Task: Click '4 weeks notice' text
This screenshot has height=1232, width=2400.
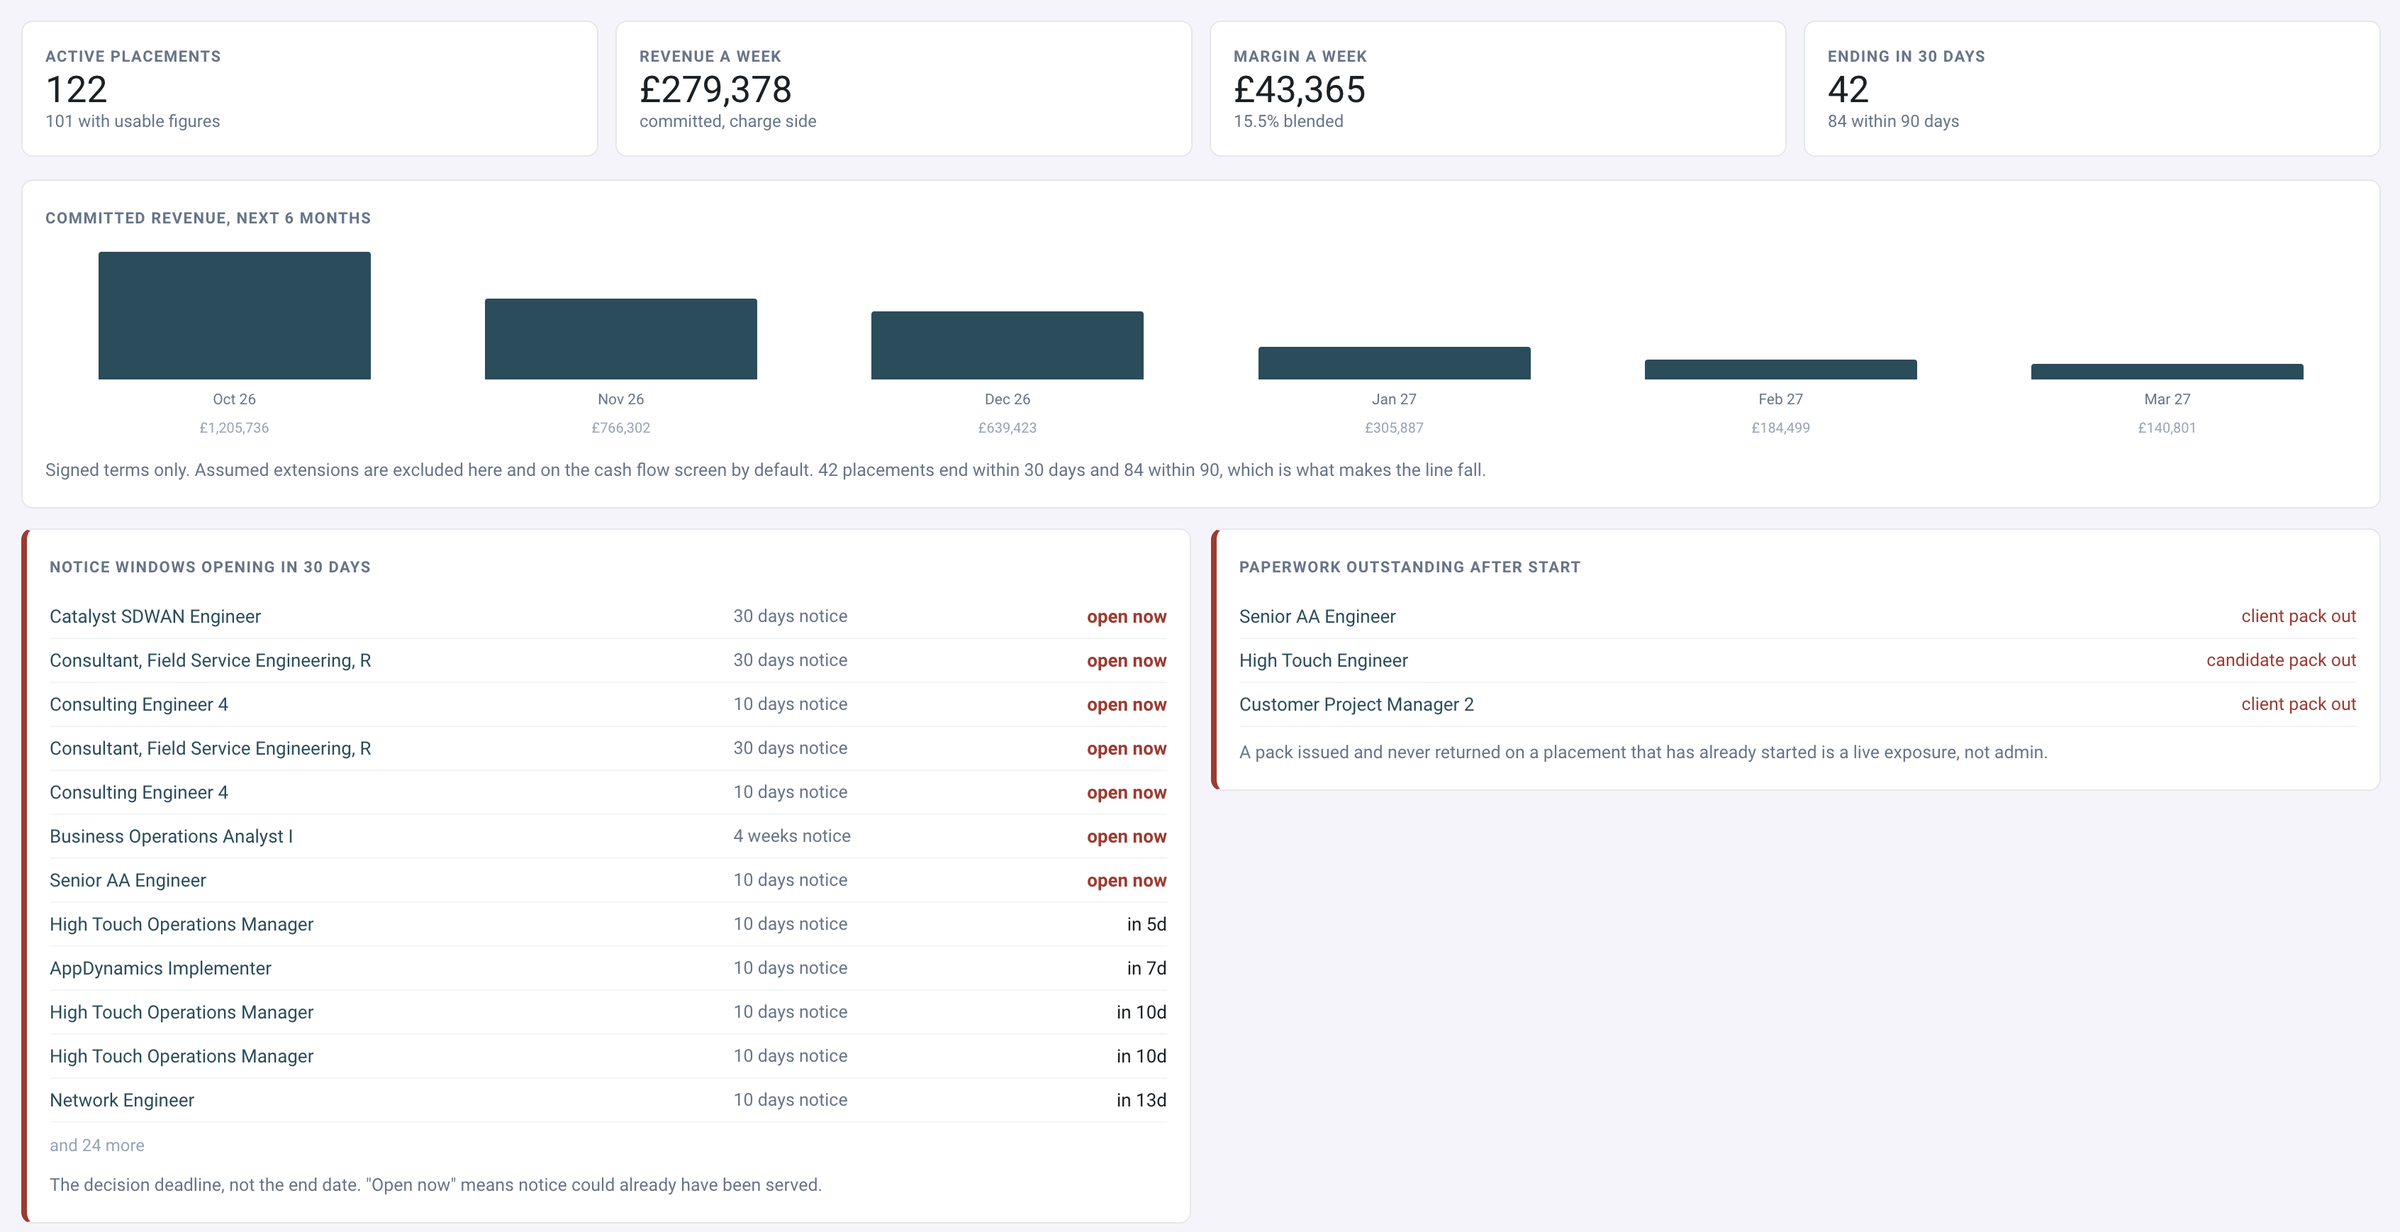Action: pyautogui.click(x=792, y=837)
